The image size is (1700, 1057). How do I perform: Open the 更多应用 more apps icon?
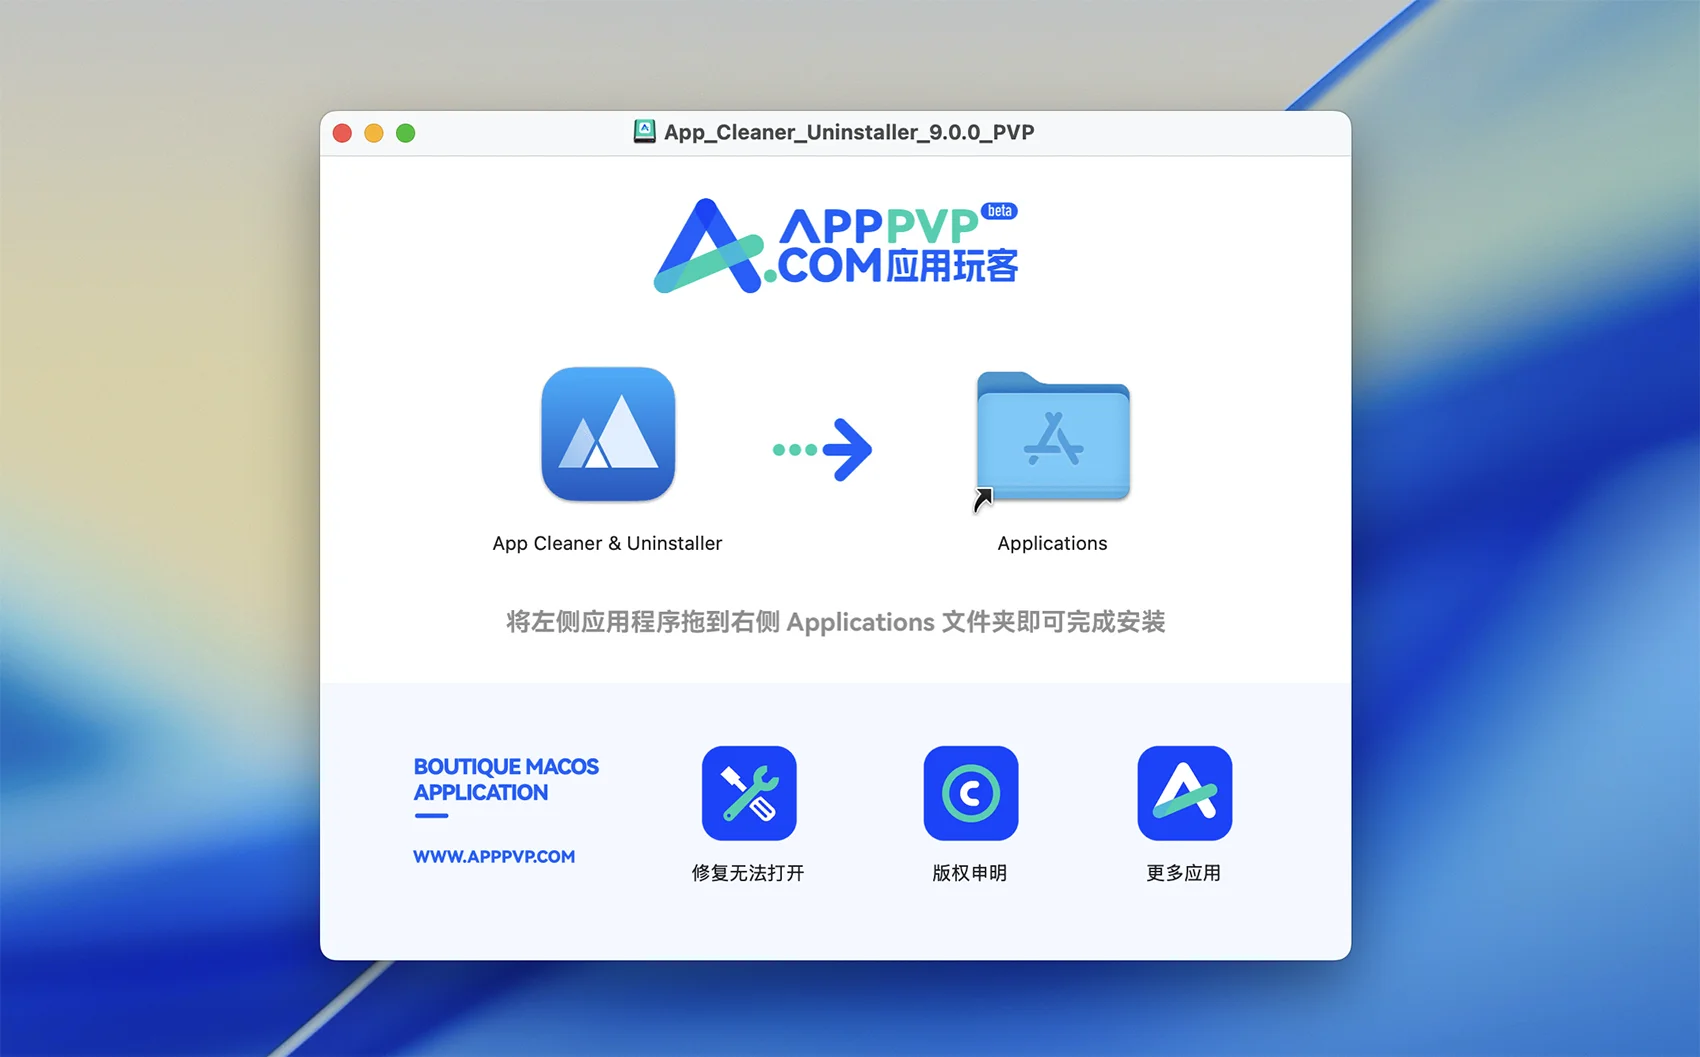[x=1184, y=793]
